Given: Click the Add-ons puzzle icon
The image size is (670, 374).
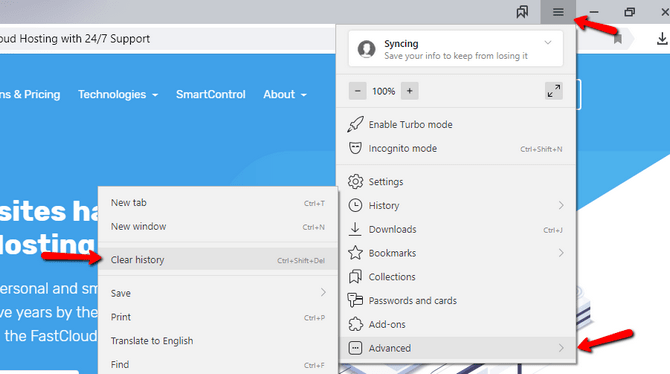Looking at the screenshot, I should [x=355, y=324].
